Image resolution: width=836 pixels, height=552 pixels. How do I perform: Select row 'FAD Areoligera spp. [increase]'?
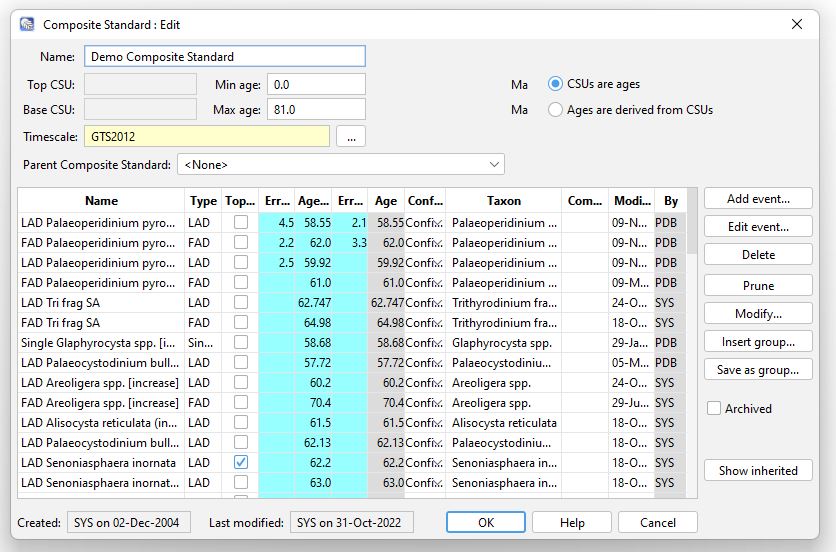pos(352,403)
